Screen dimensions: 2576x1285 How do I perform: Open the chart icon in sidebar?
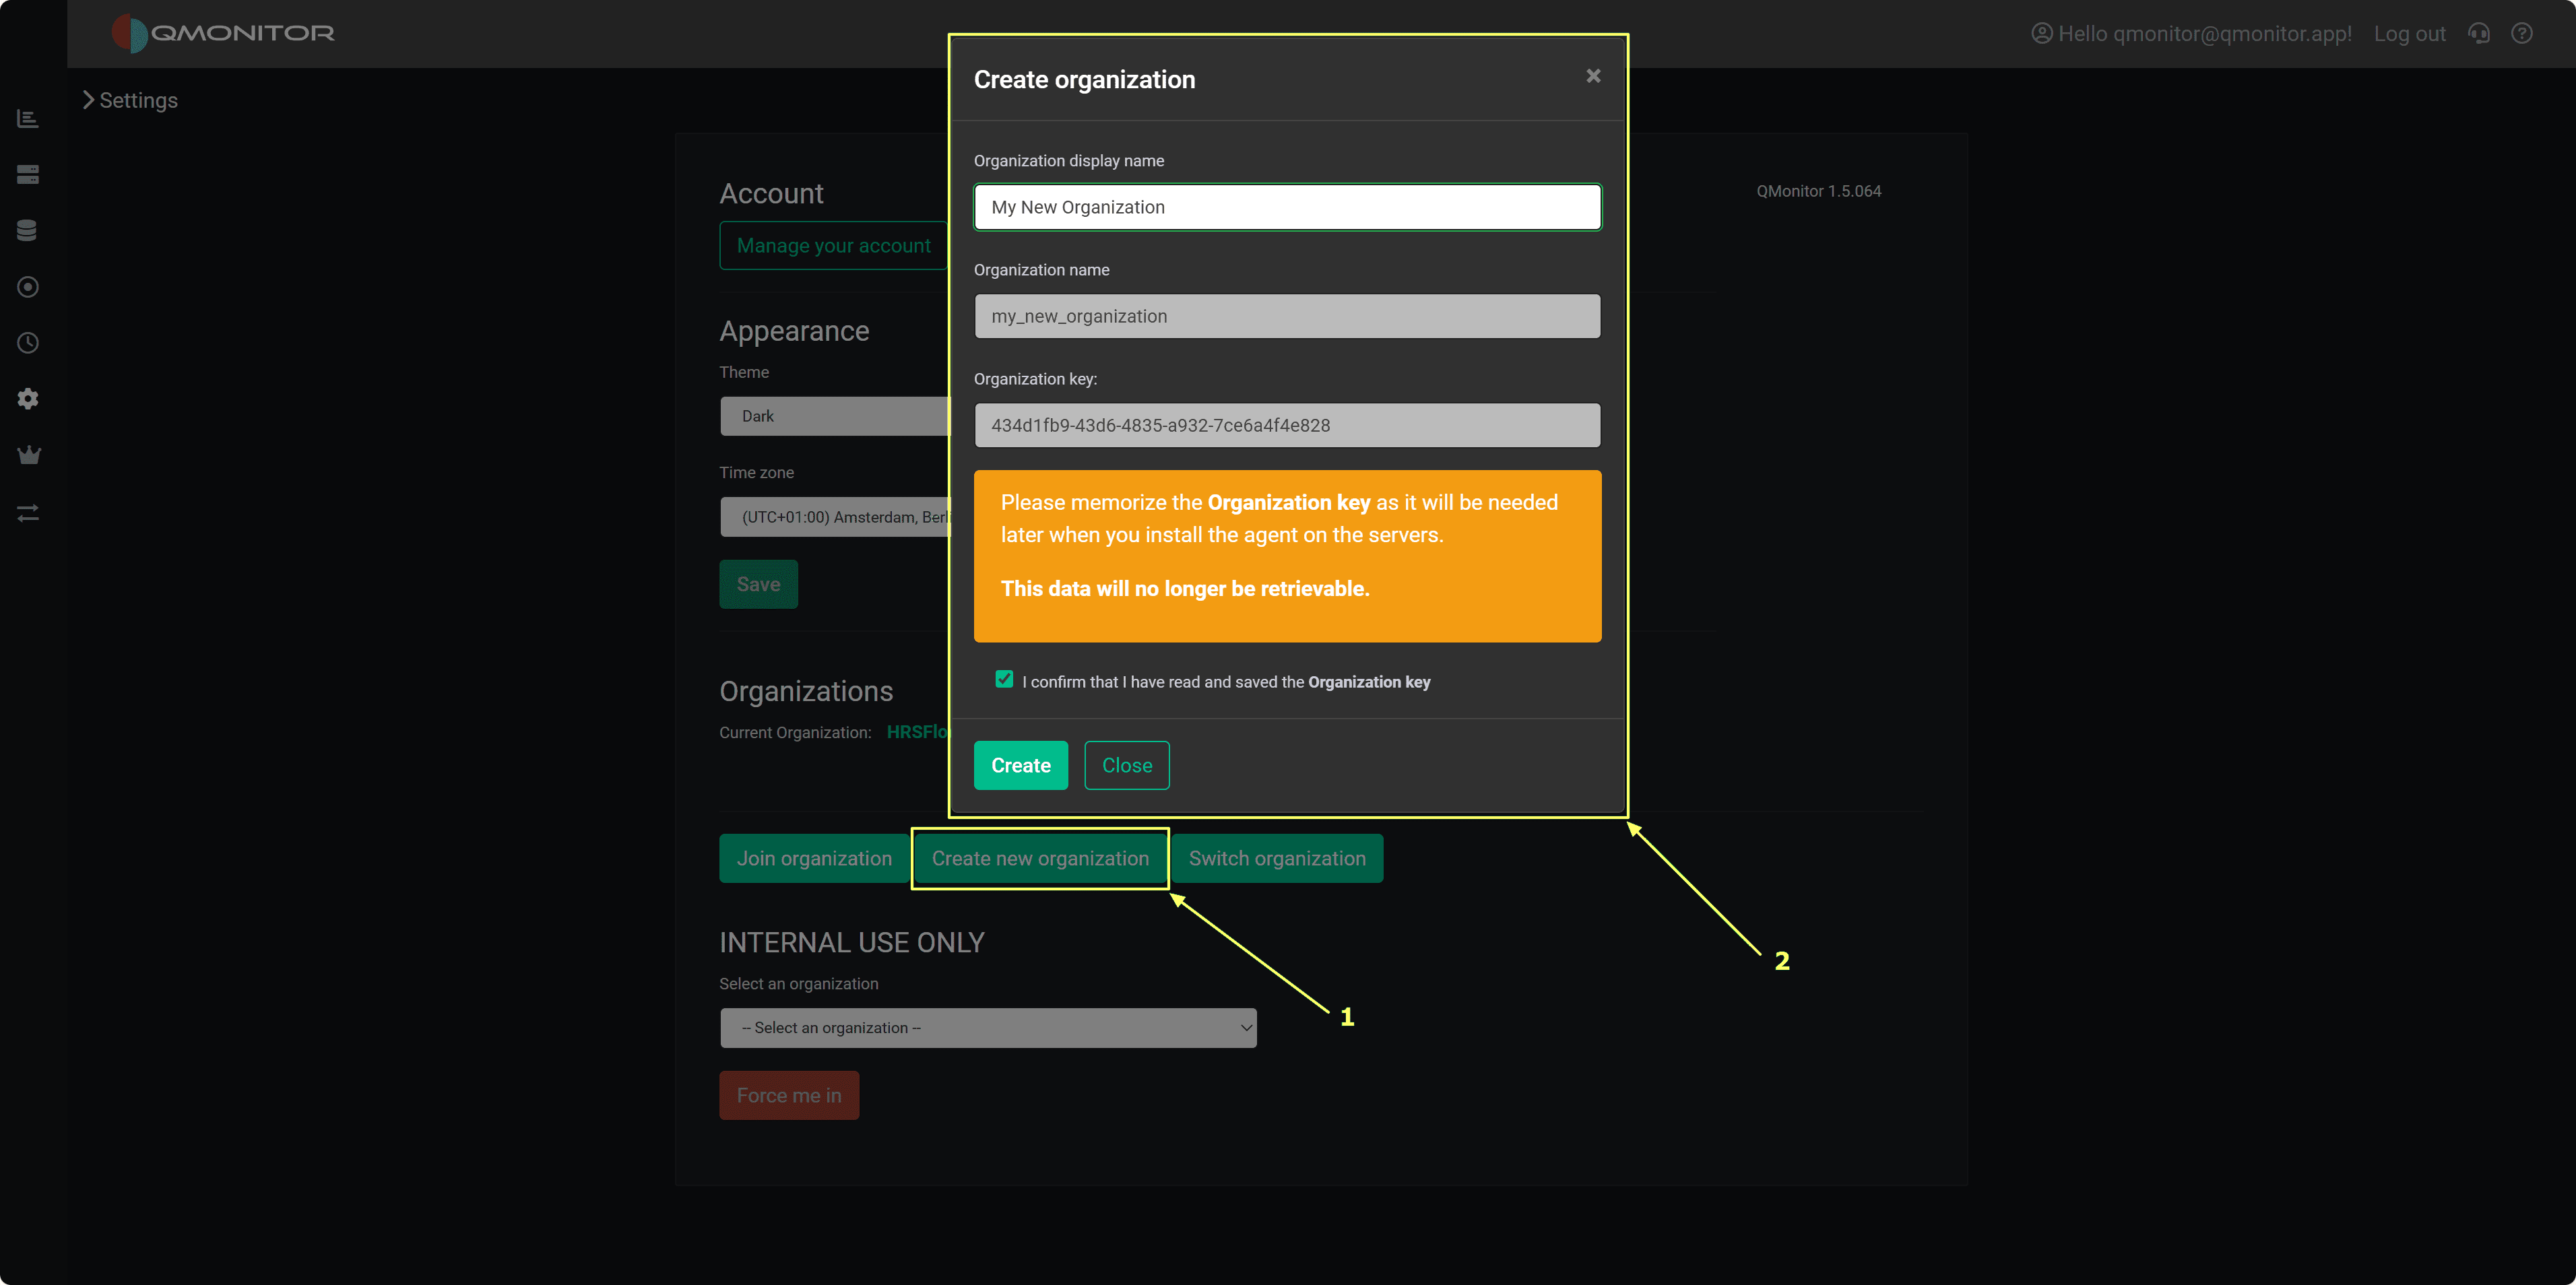click(28, 119)
